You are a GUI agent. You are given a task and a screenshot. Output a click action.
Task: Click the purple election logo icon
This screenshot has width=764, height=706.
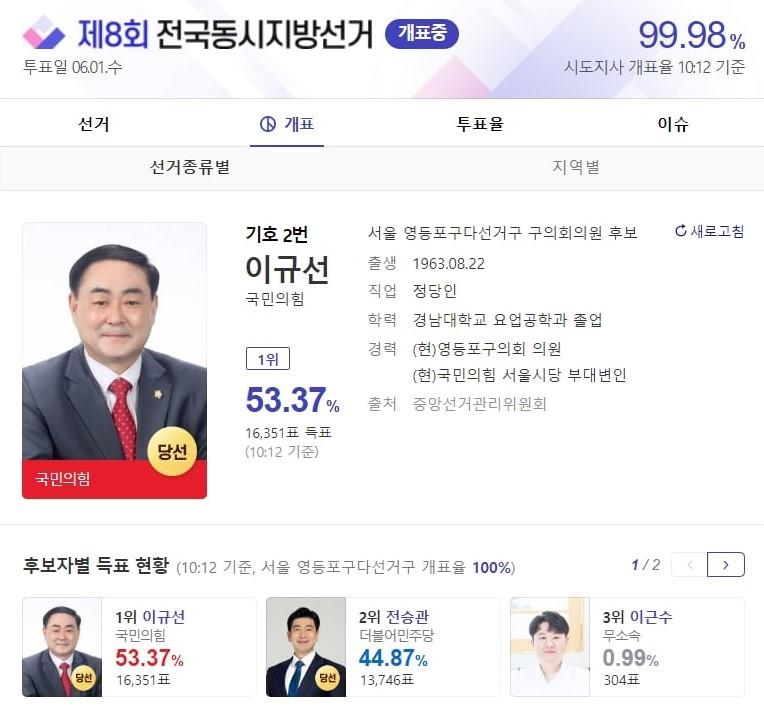pyautogui.click(x=43, y=33)
